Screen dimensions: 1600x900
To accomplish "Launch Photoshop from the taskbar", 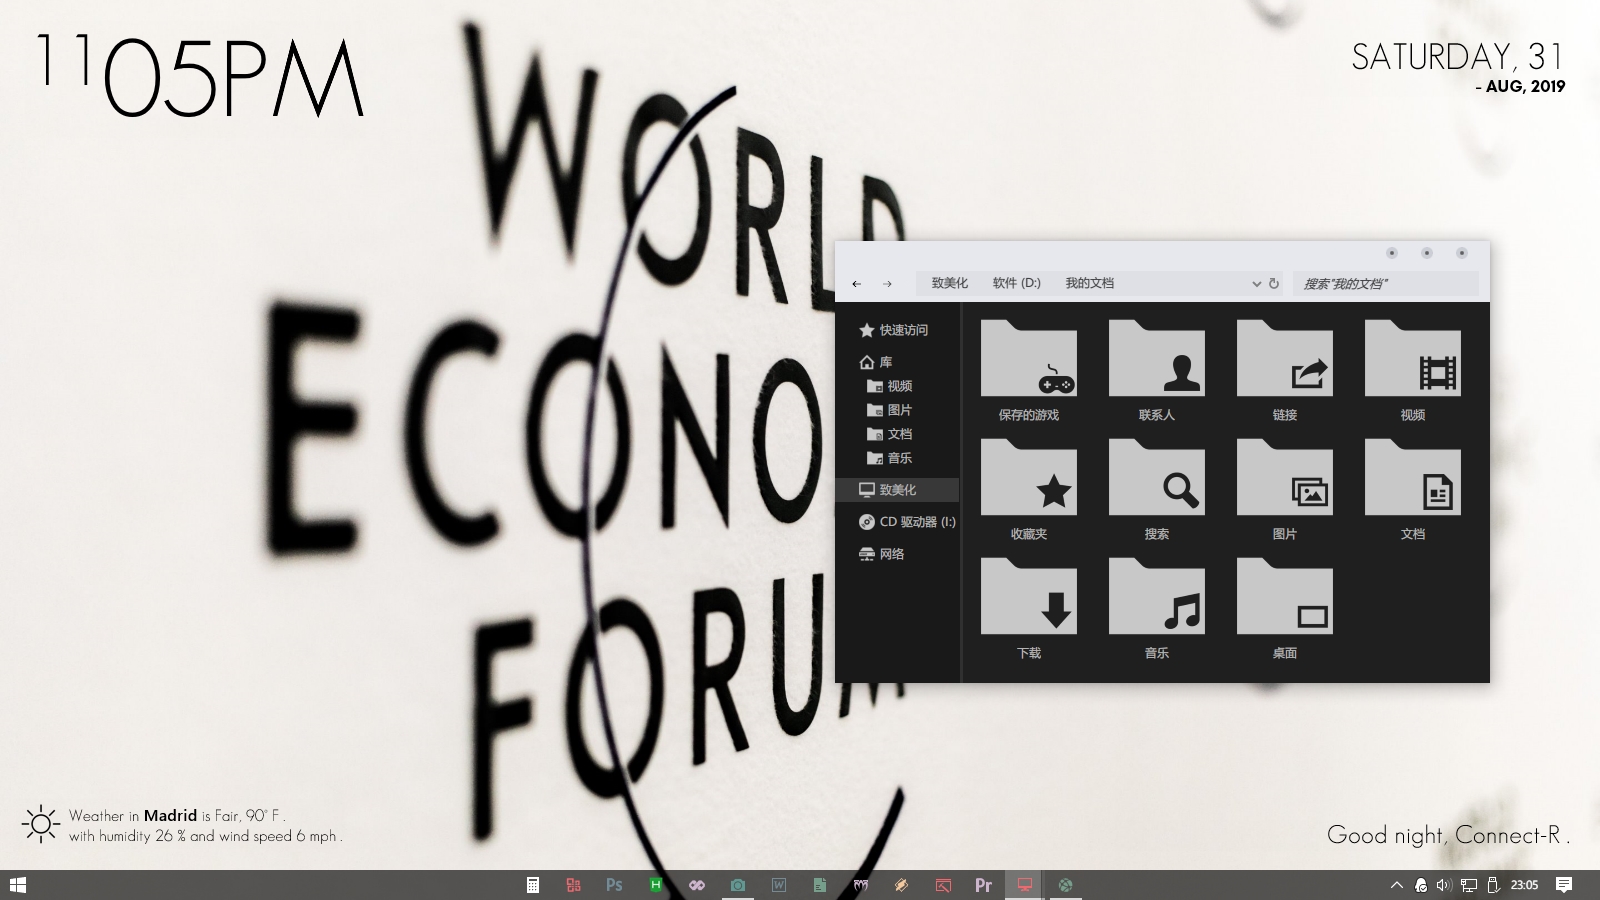I will pyautogui.click(x=614, y=885).
